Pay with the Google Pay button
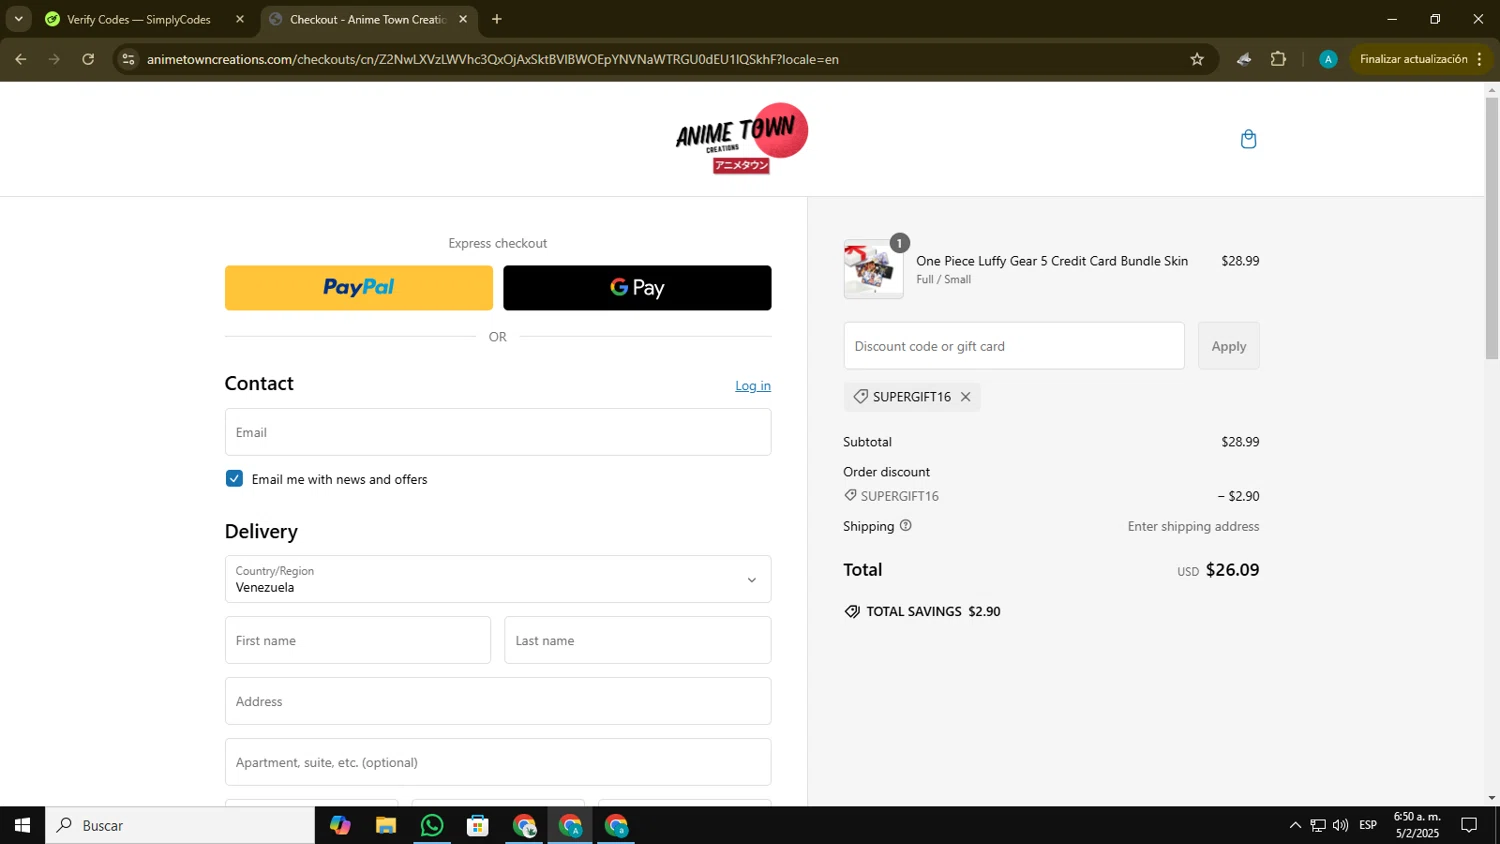This screenshot has height=844, width=1500. coord(637,288)
